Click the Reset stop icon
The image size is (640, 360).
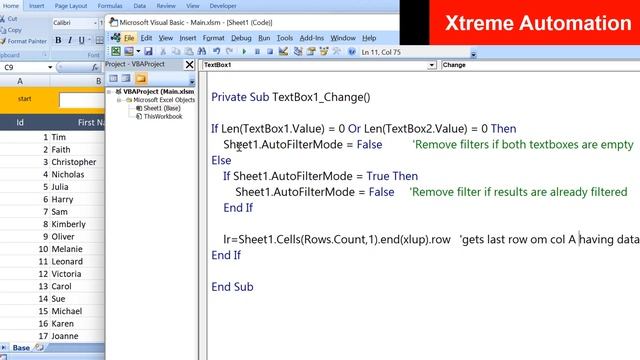tap(270, 51)
